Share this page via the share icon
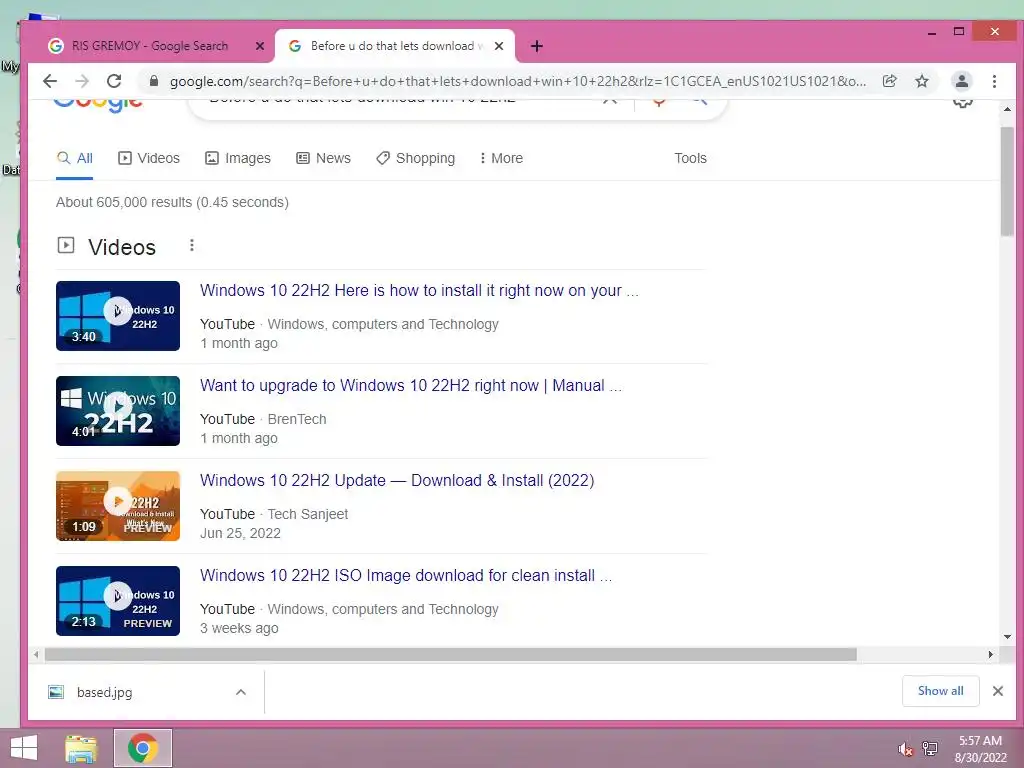The width and height of the screenshot is (1024, 768). click(x=889, y=81)
